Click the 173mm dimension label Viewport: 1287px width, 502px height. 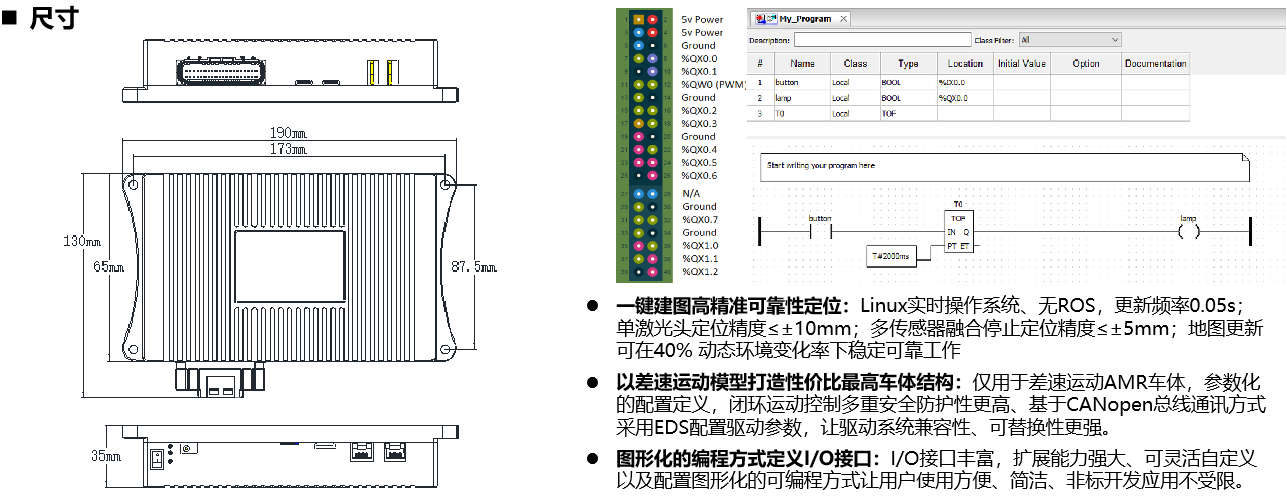pyautogui.click(x=288, y=150)
